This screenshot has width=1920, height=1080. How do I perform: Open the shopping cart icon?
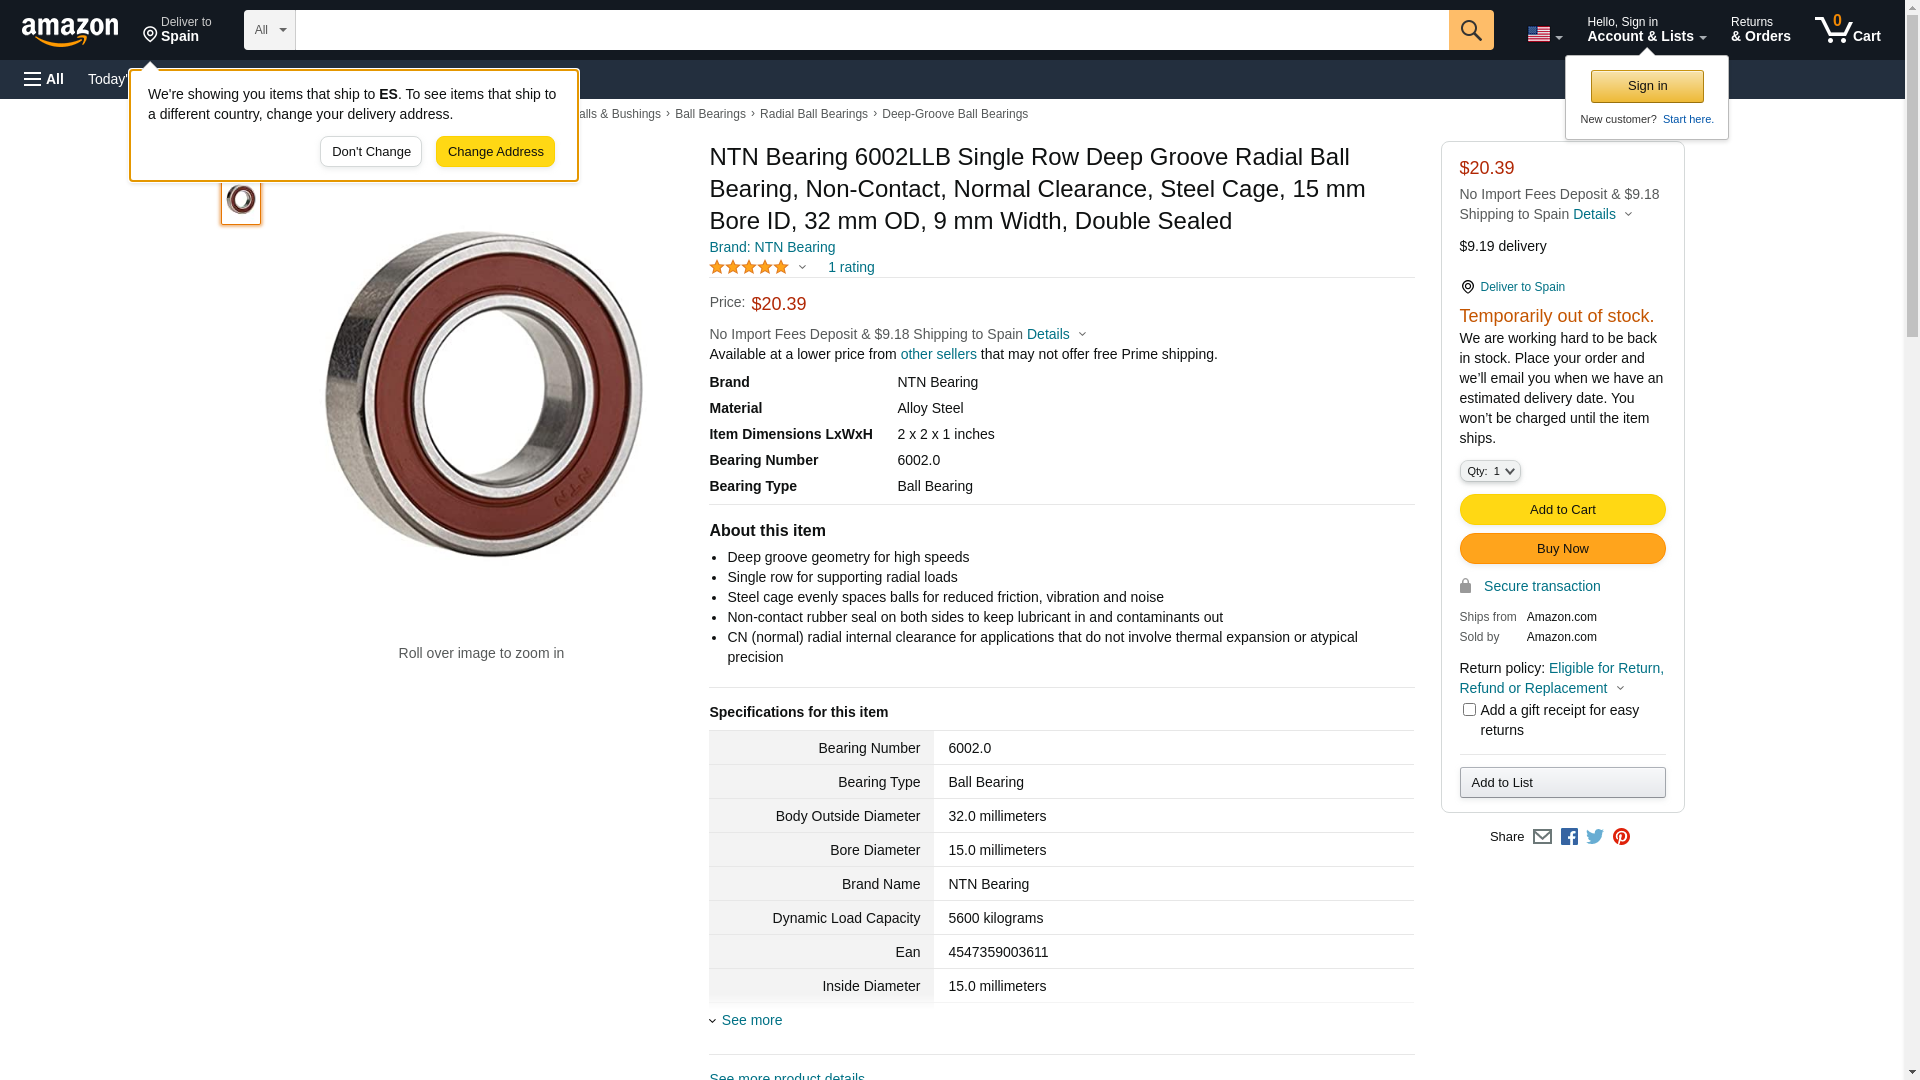(x=1846, y=30)
